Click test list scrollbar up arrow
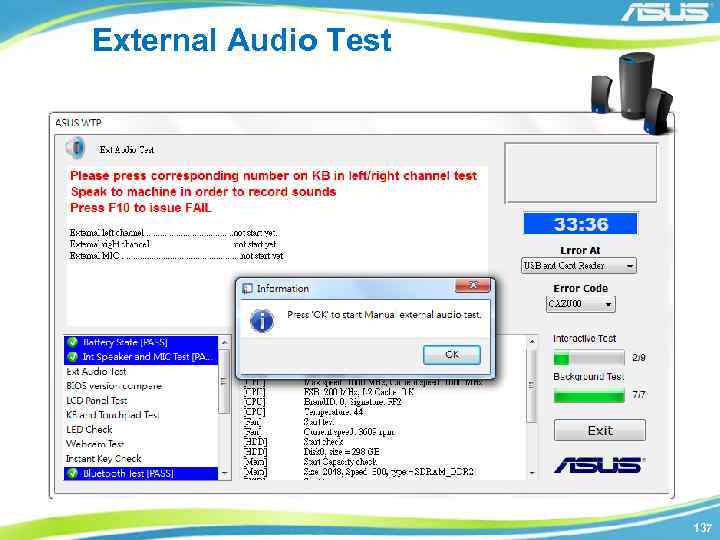Screen dimensions: 720x540 [x=225, y=342]
